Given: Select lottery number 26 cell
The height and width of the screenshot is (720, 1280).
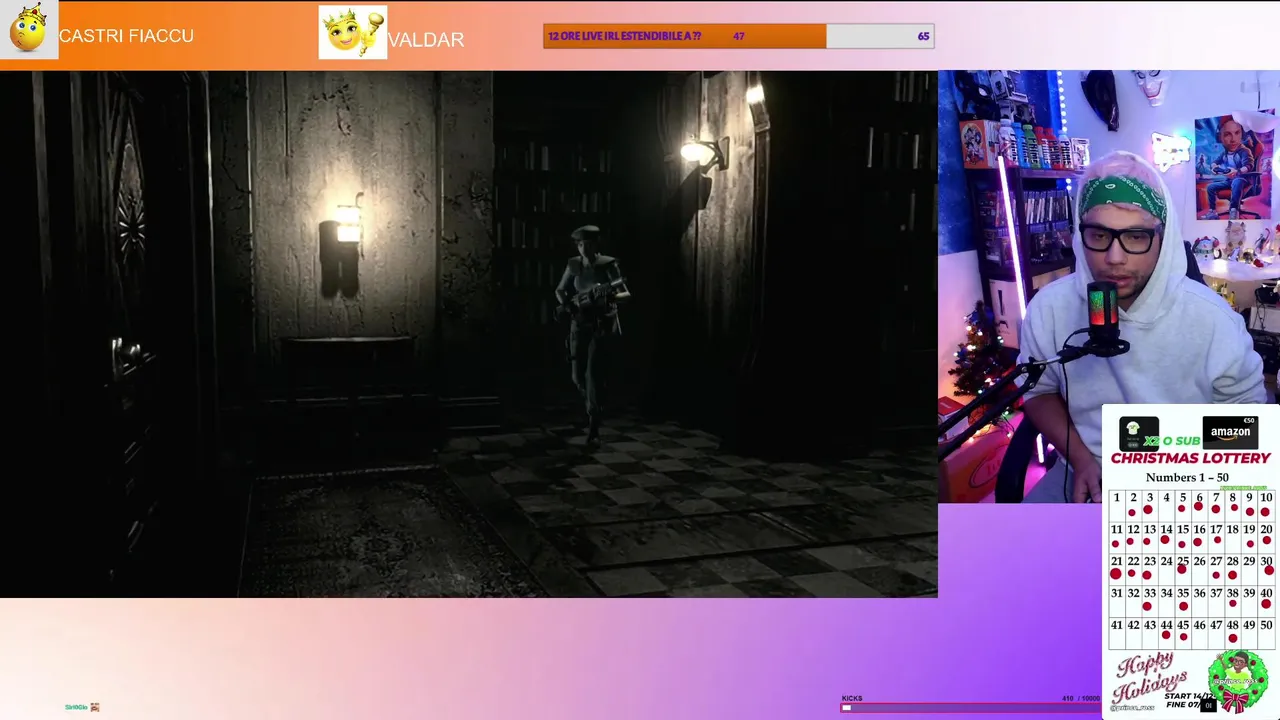Looking at the screenshot, I should (x=1200, y=569).
